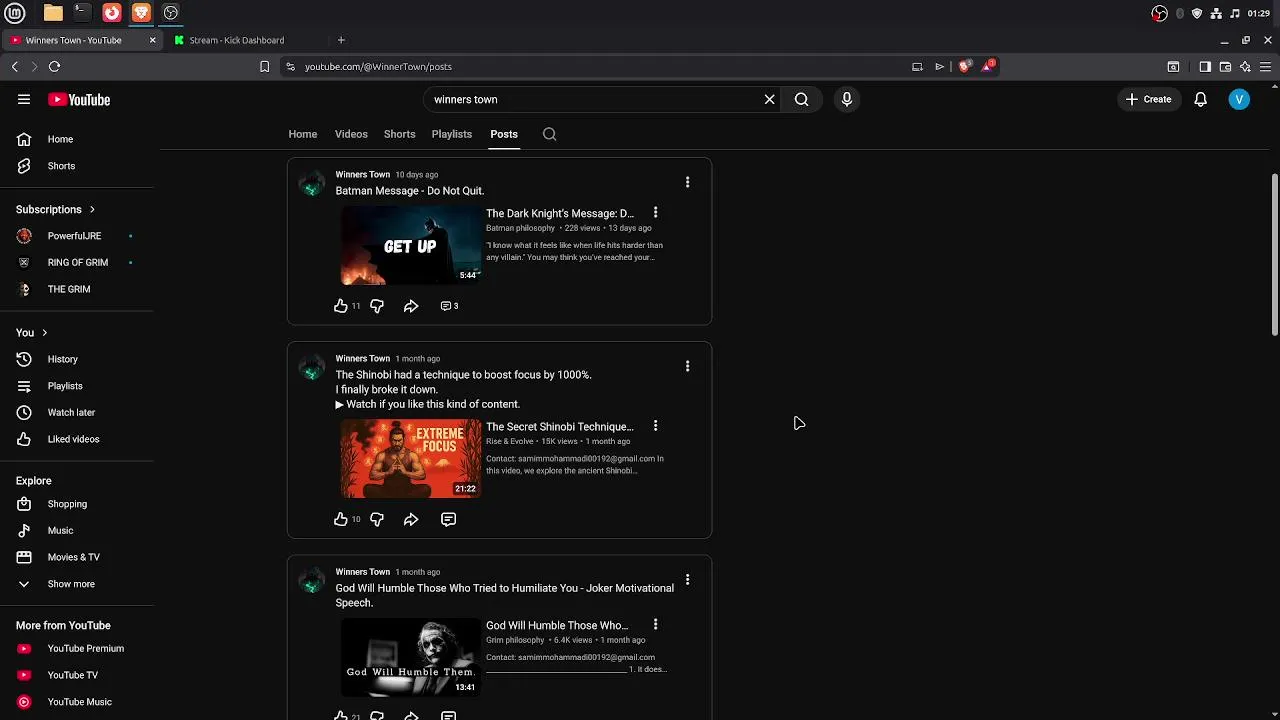
Task: Like the Batman Message post
Action: coord(341,306)
